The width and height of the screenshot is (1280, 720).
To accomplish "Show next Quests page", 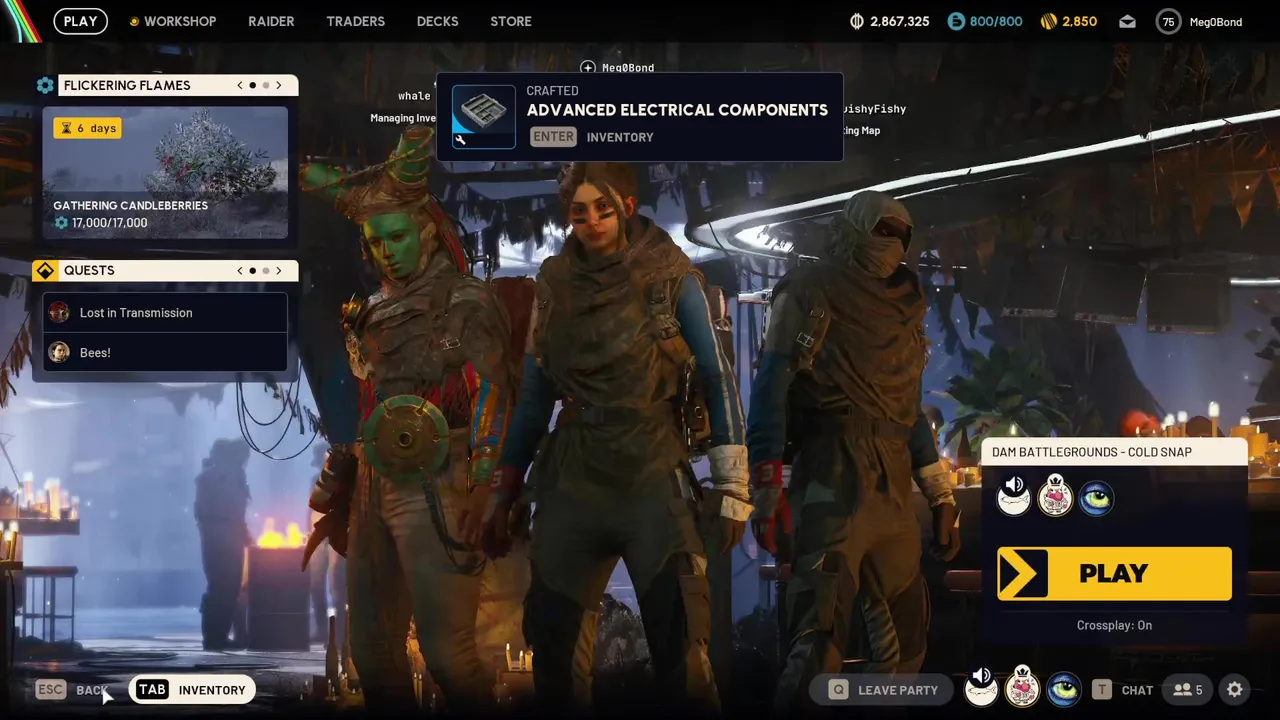I will tap(279, 270).
